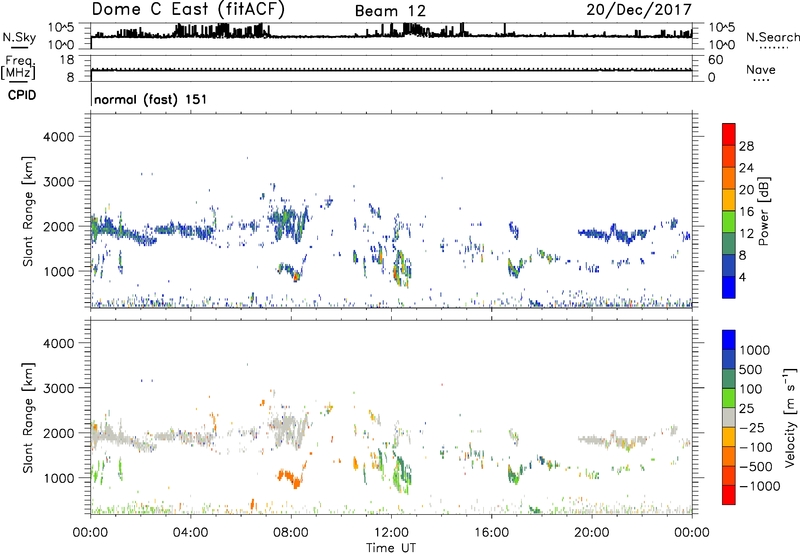Click the red bottom of the Velocity colorbar
This screenshot has height=554, width=800.
729,495
